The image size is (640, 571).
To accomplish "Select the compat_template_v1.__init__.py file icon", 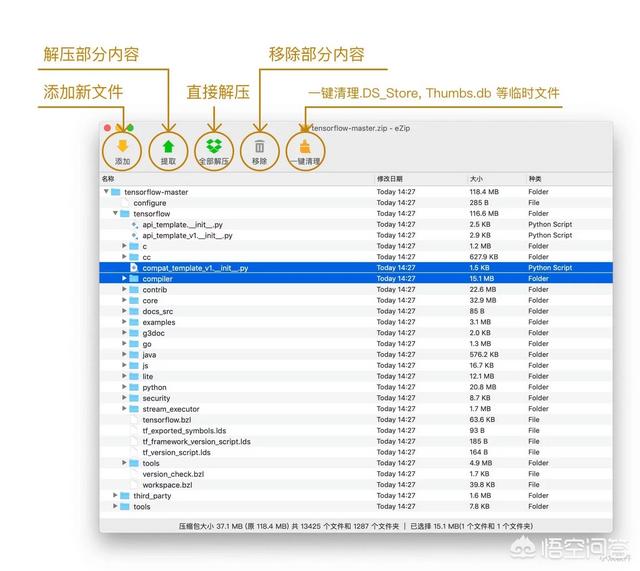I will (x=134, y=268).
